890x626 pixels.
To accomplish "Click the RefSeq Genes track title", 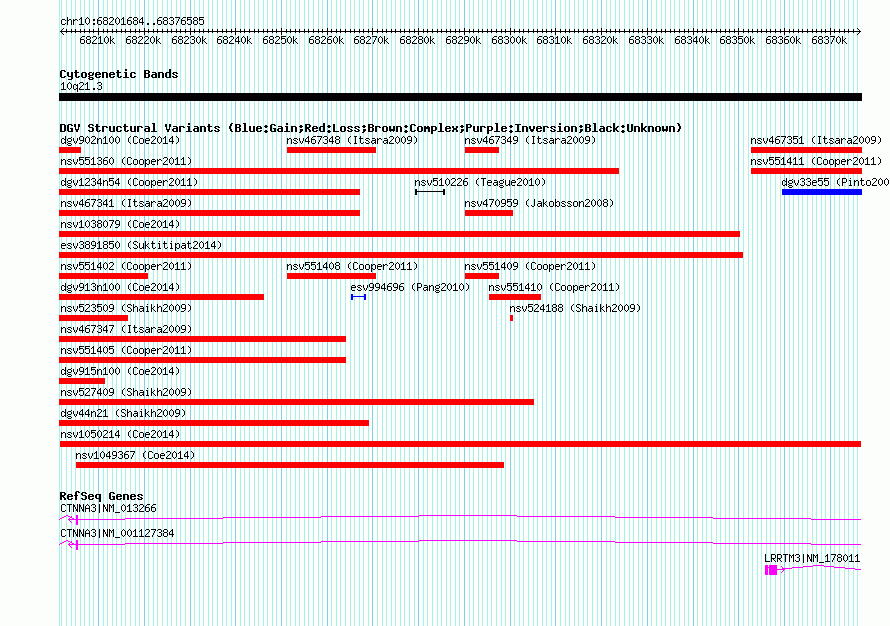I will pos(101,496).
